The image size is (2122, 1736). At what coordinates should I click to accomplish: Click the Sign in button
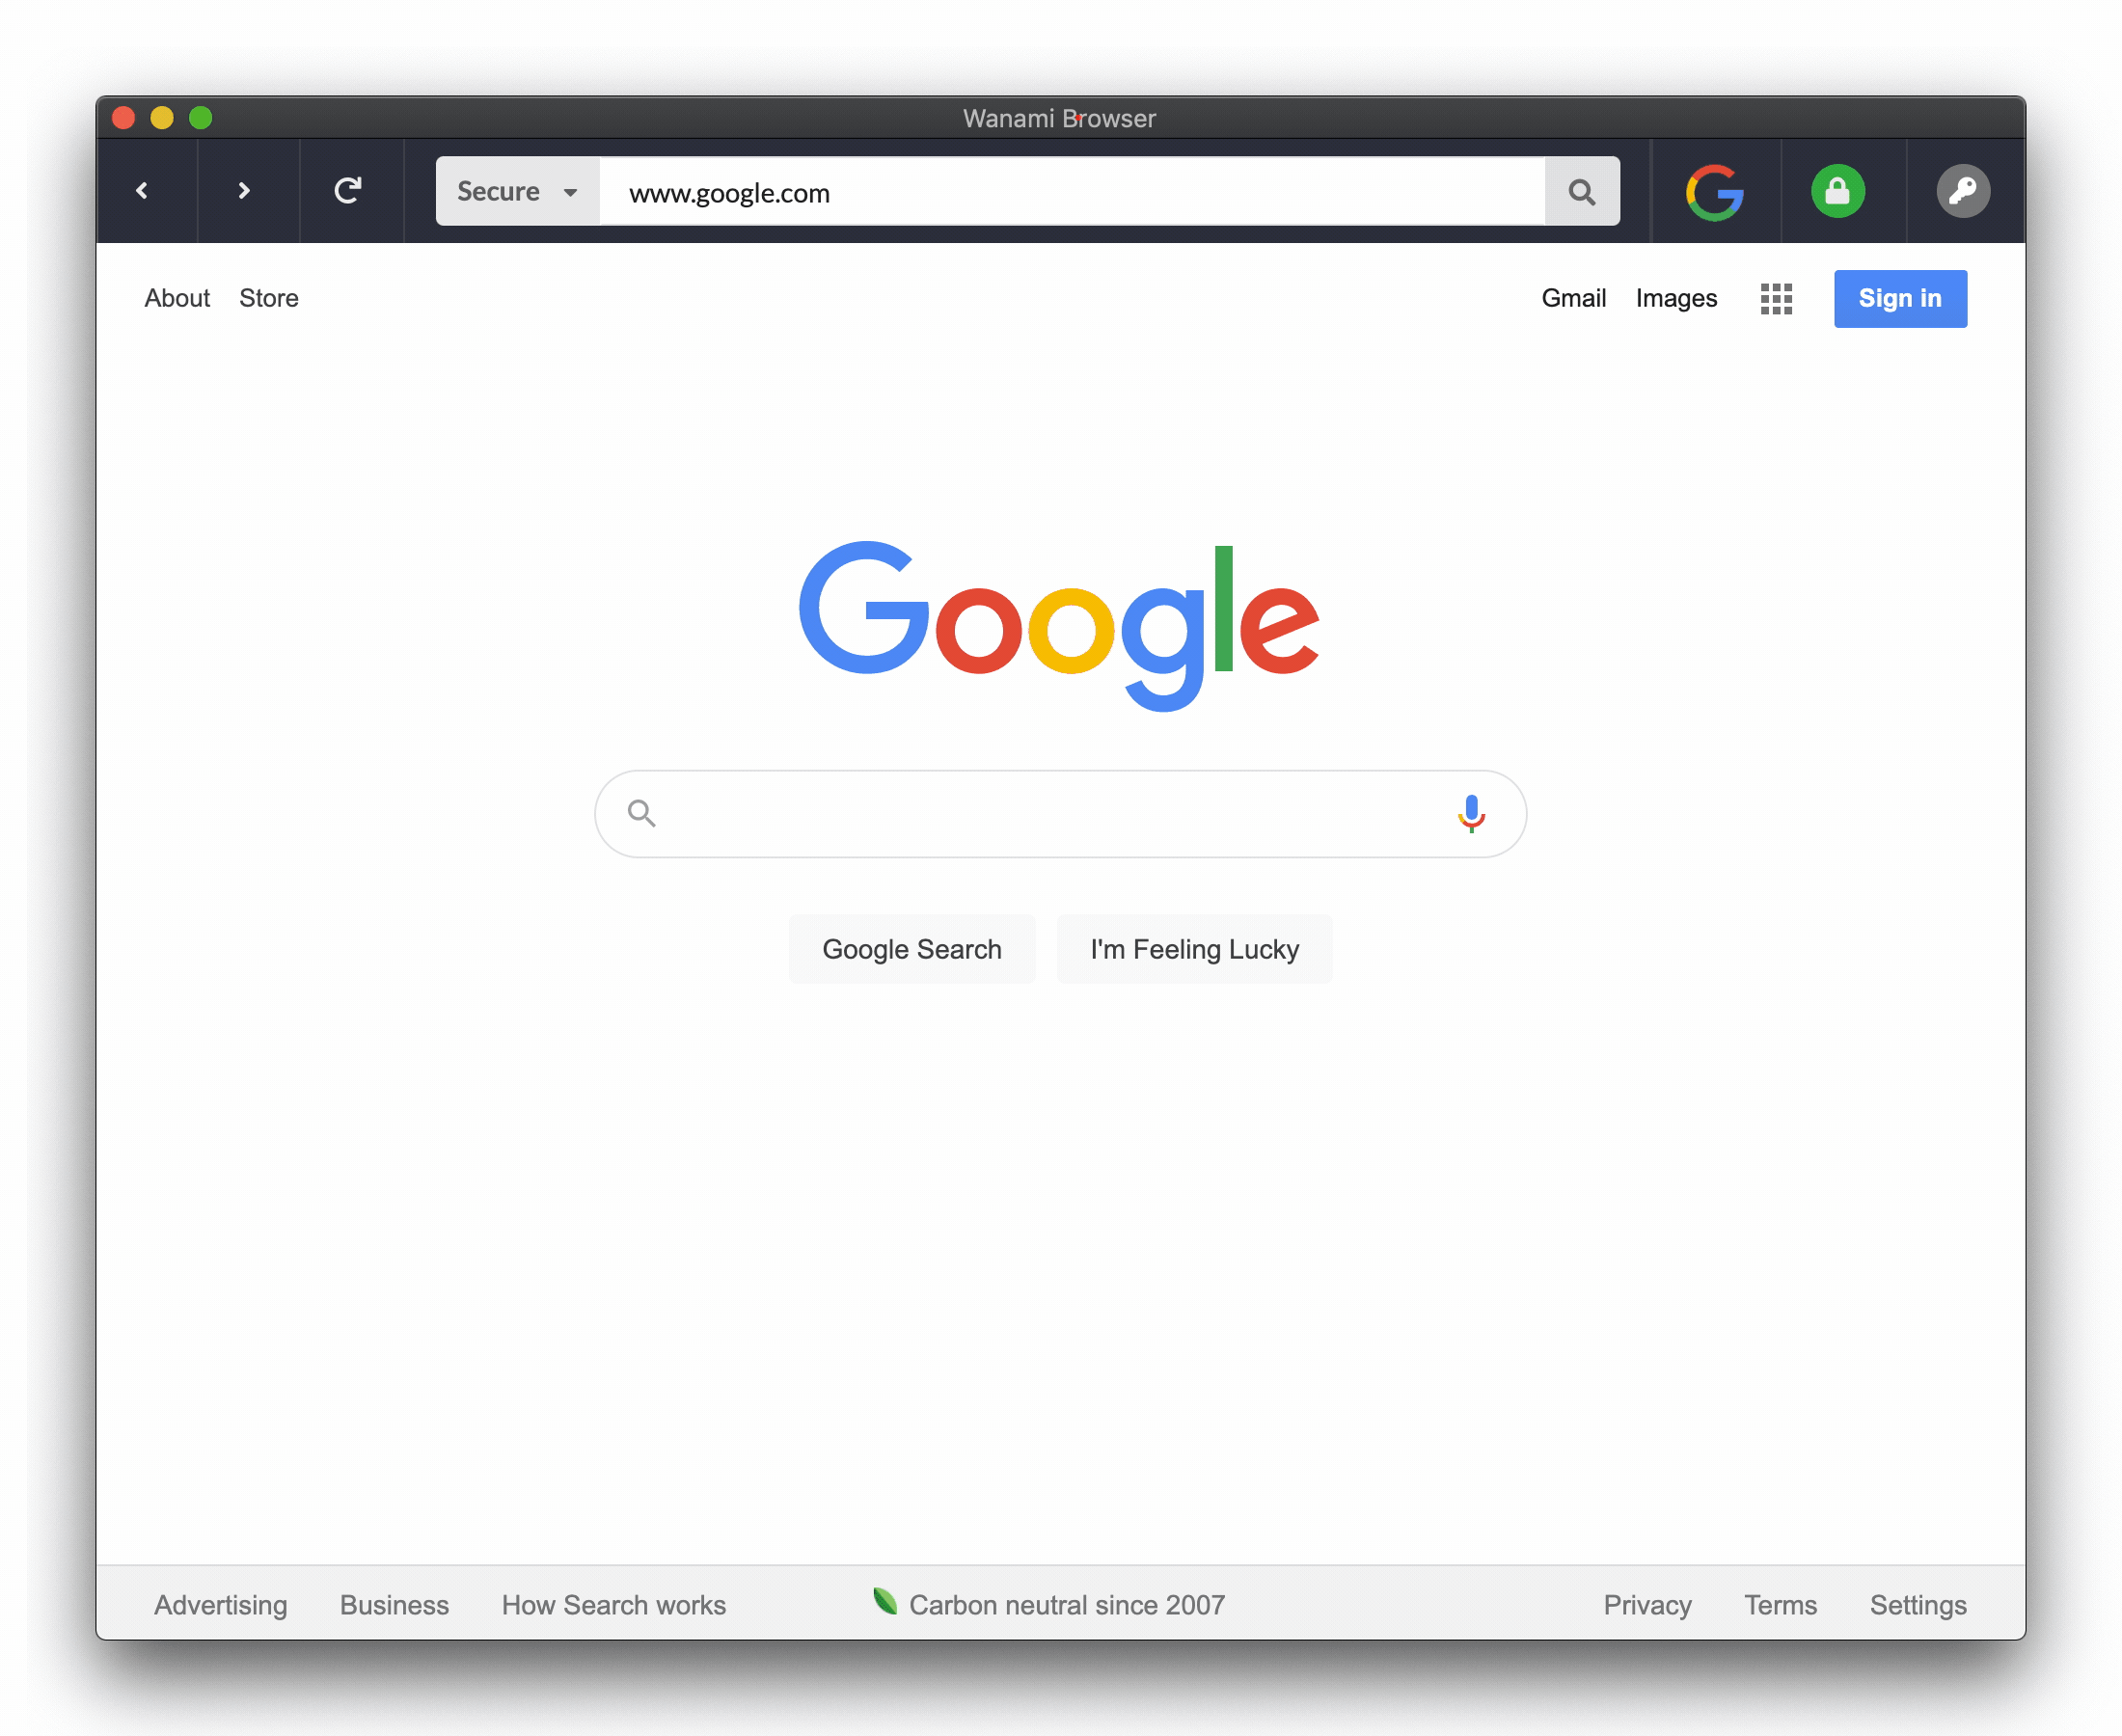1902,298
